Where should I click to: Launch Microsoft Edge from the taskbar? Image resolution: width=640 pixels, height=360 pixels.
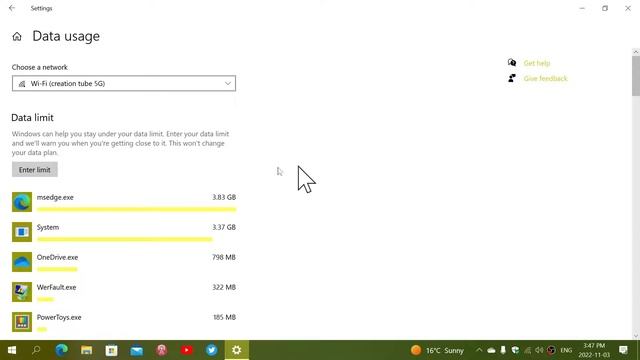point(62,350)
